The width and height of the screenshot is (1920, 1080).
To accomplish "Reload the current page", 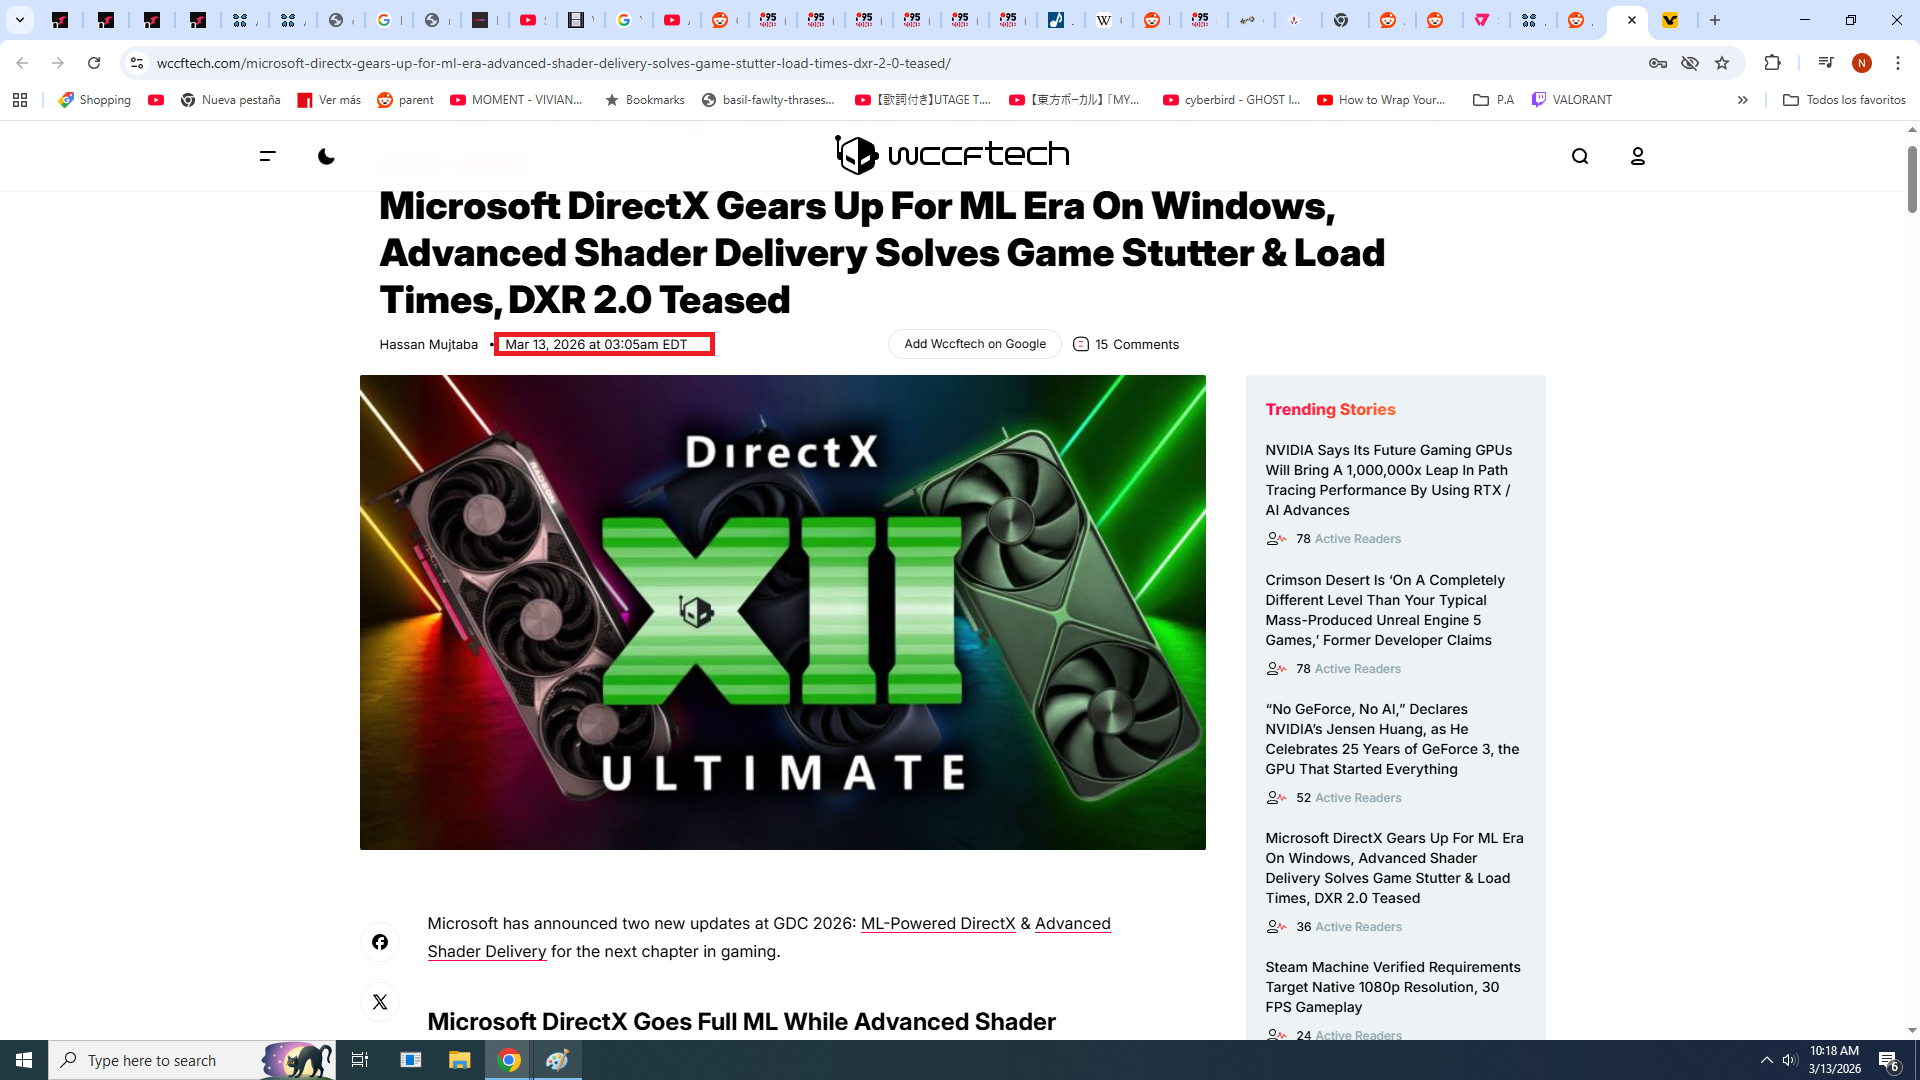I will 94,63.
